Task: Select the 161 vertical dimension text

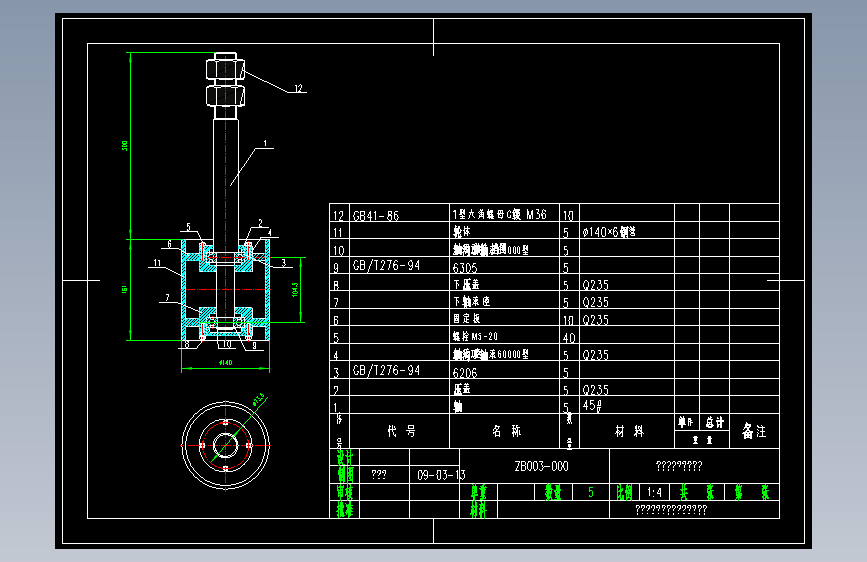Action: (x=124, y=289)
